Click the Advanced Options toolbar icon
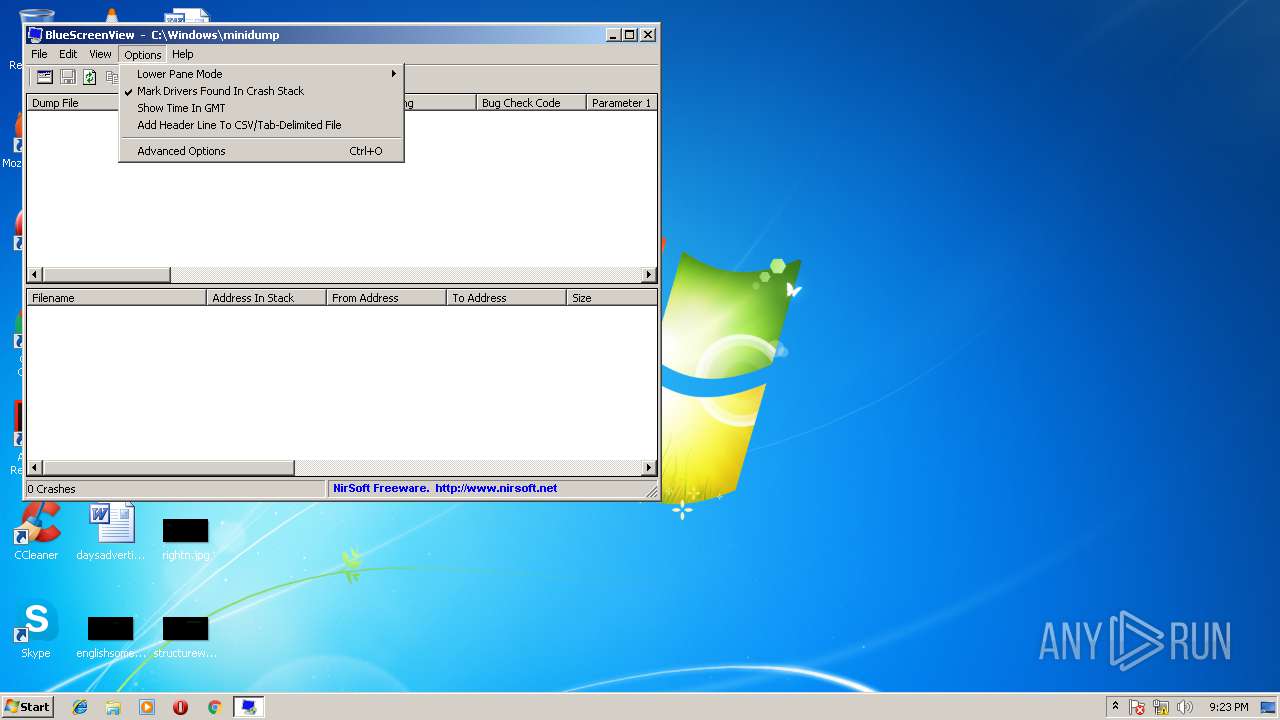This screenshot has width=1280, height=720. pos(45,77)
